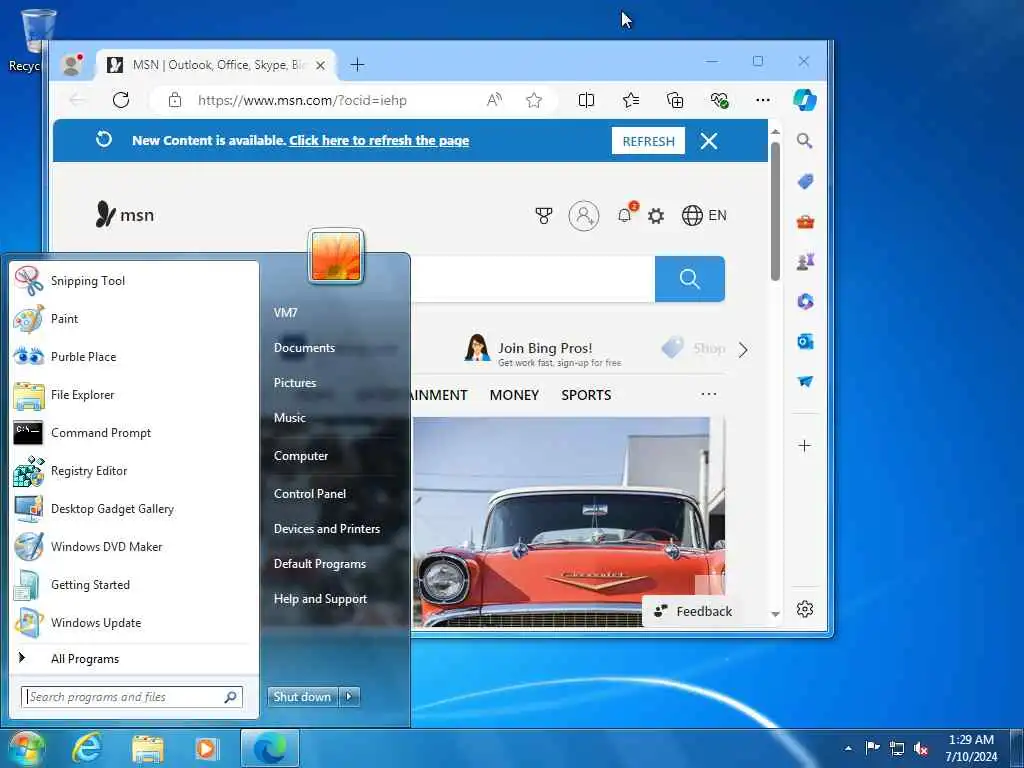Open the Edge Favorites list icon
Viewport: 1024px width, 768px height.
[x=631, y=100]
